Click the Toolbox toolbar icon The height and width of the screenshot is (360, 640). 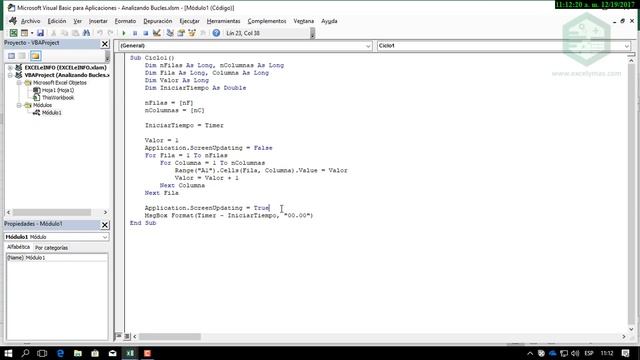(x=202, y=33)
